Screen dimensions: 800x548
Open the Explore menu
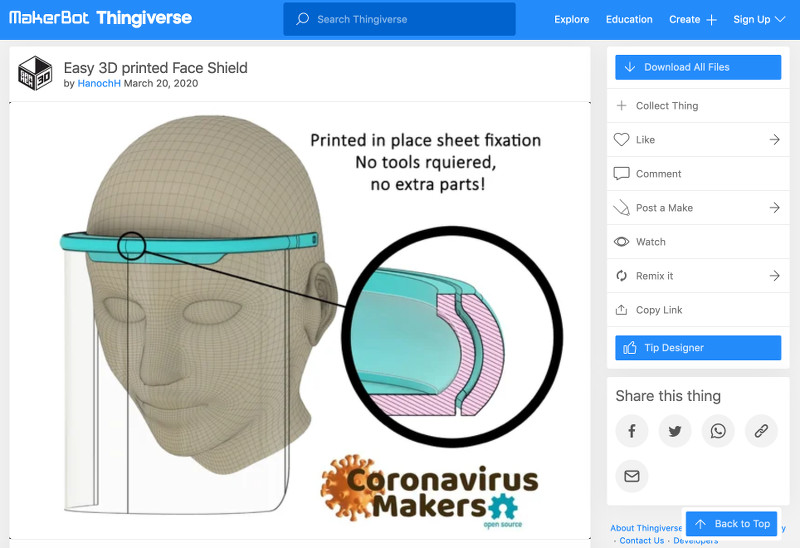[x=571, y=19]
